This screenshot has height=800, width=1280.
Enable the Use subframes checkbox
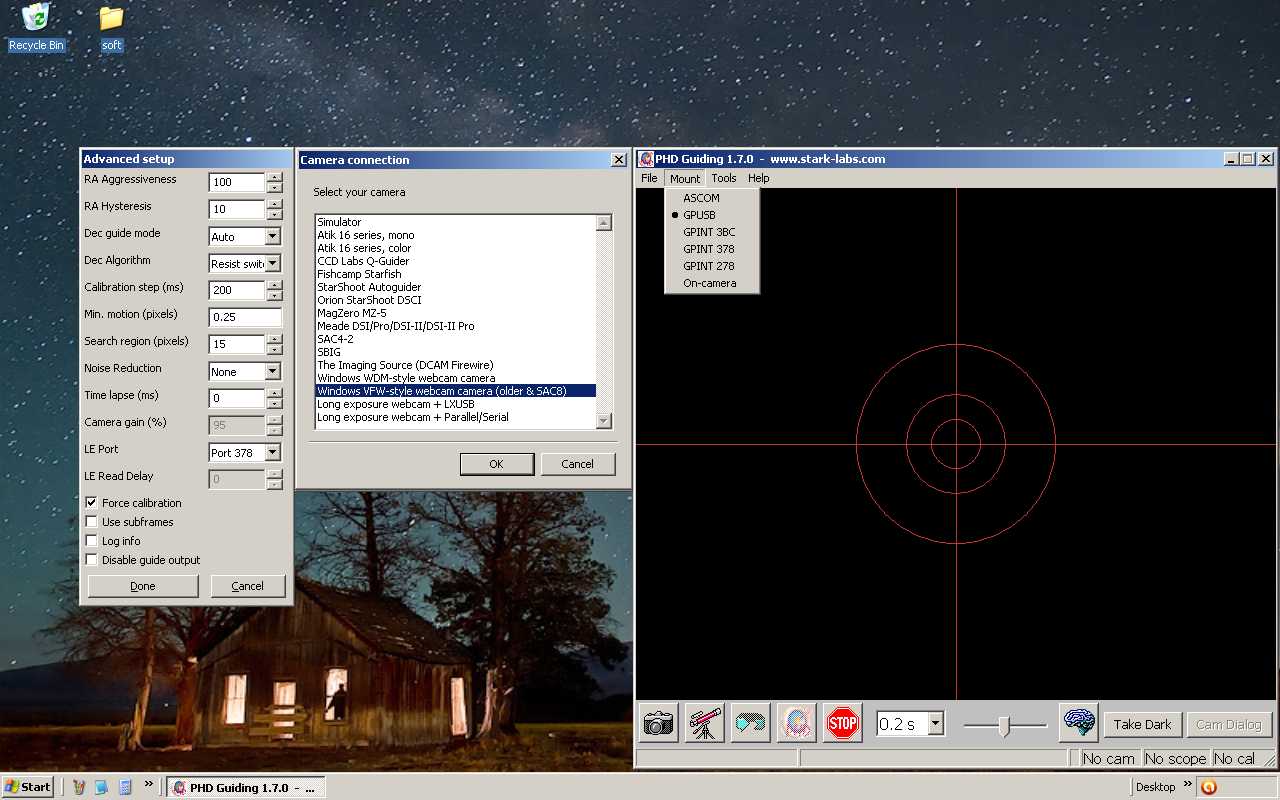point(92,522)
